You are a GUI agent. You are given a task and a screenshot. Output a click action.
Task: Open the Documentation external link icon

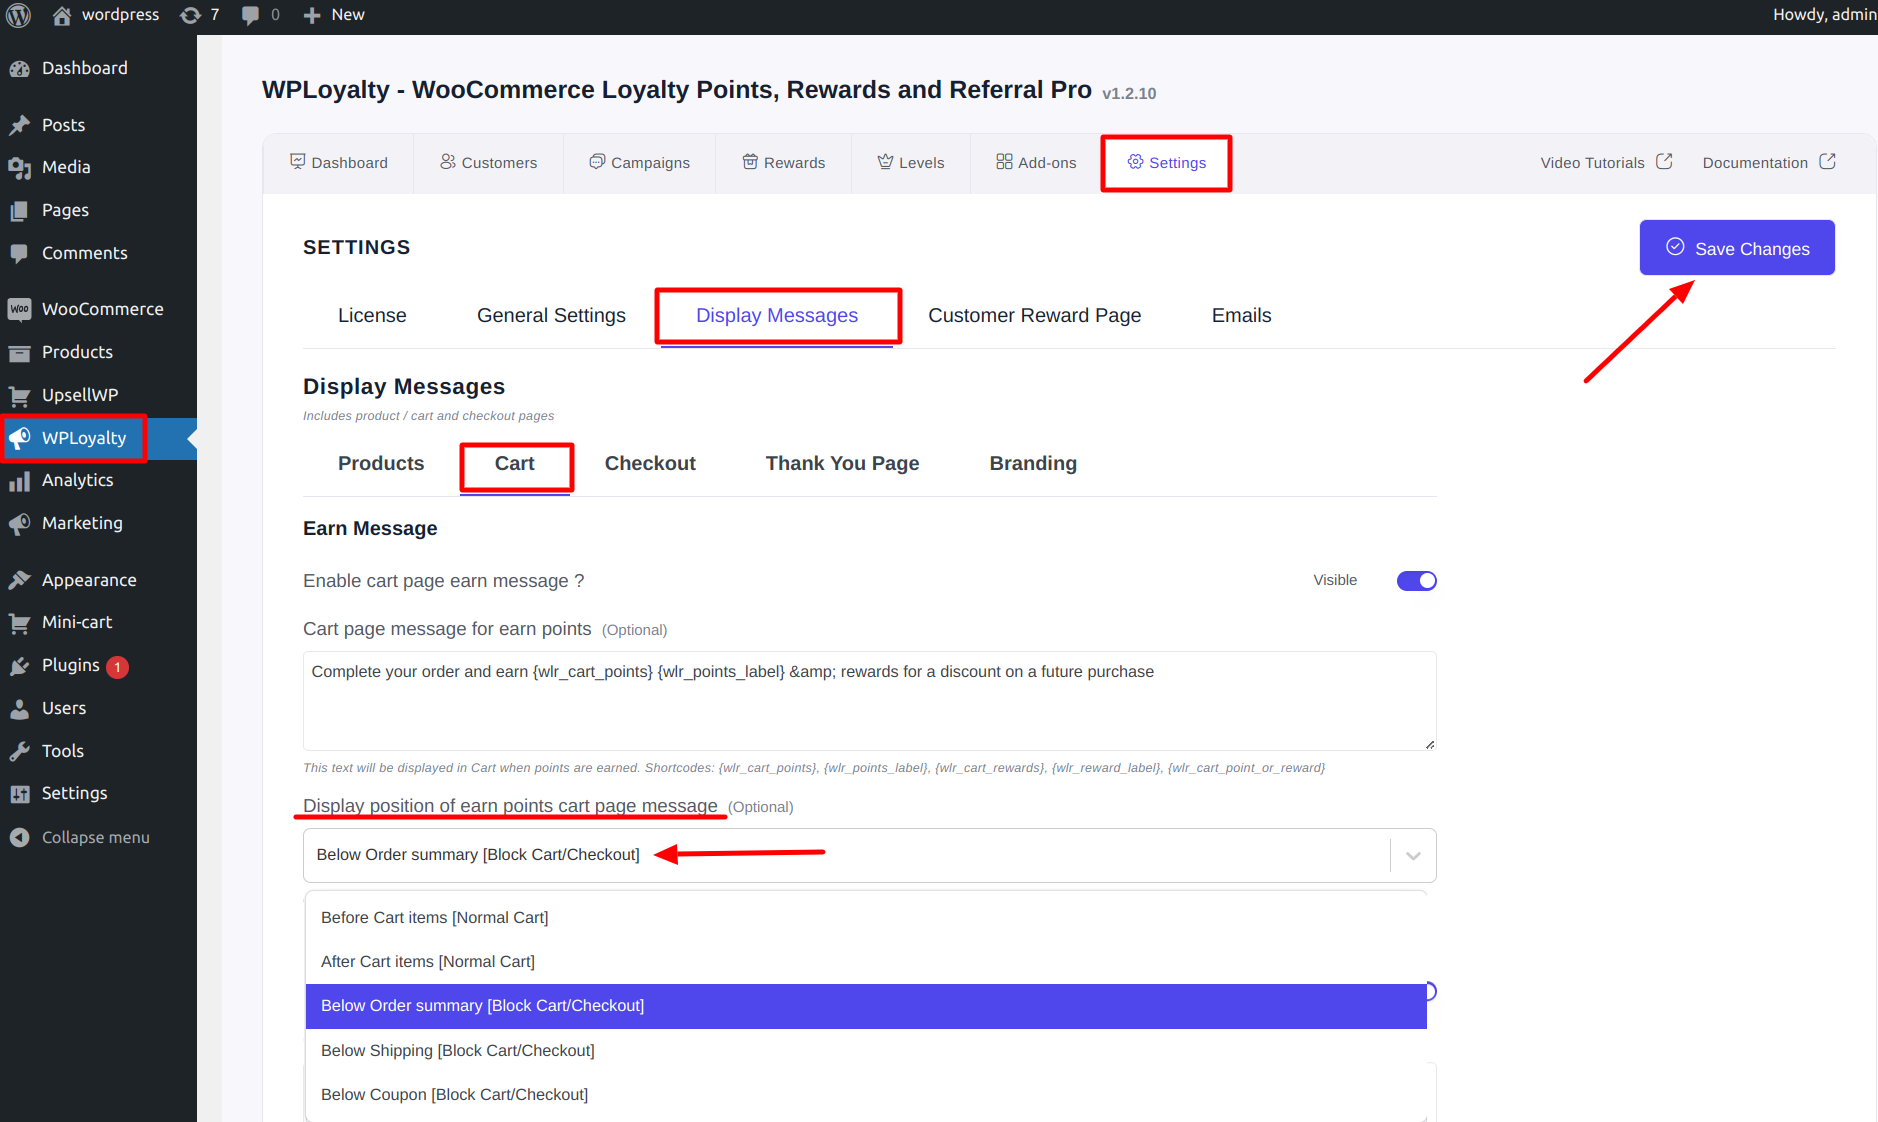click(x=1827, y=162)
